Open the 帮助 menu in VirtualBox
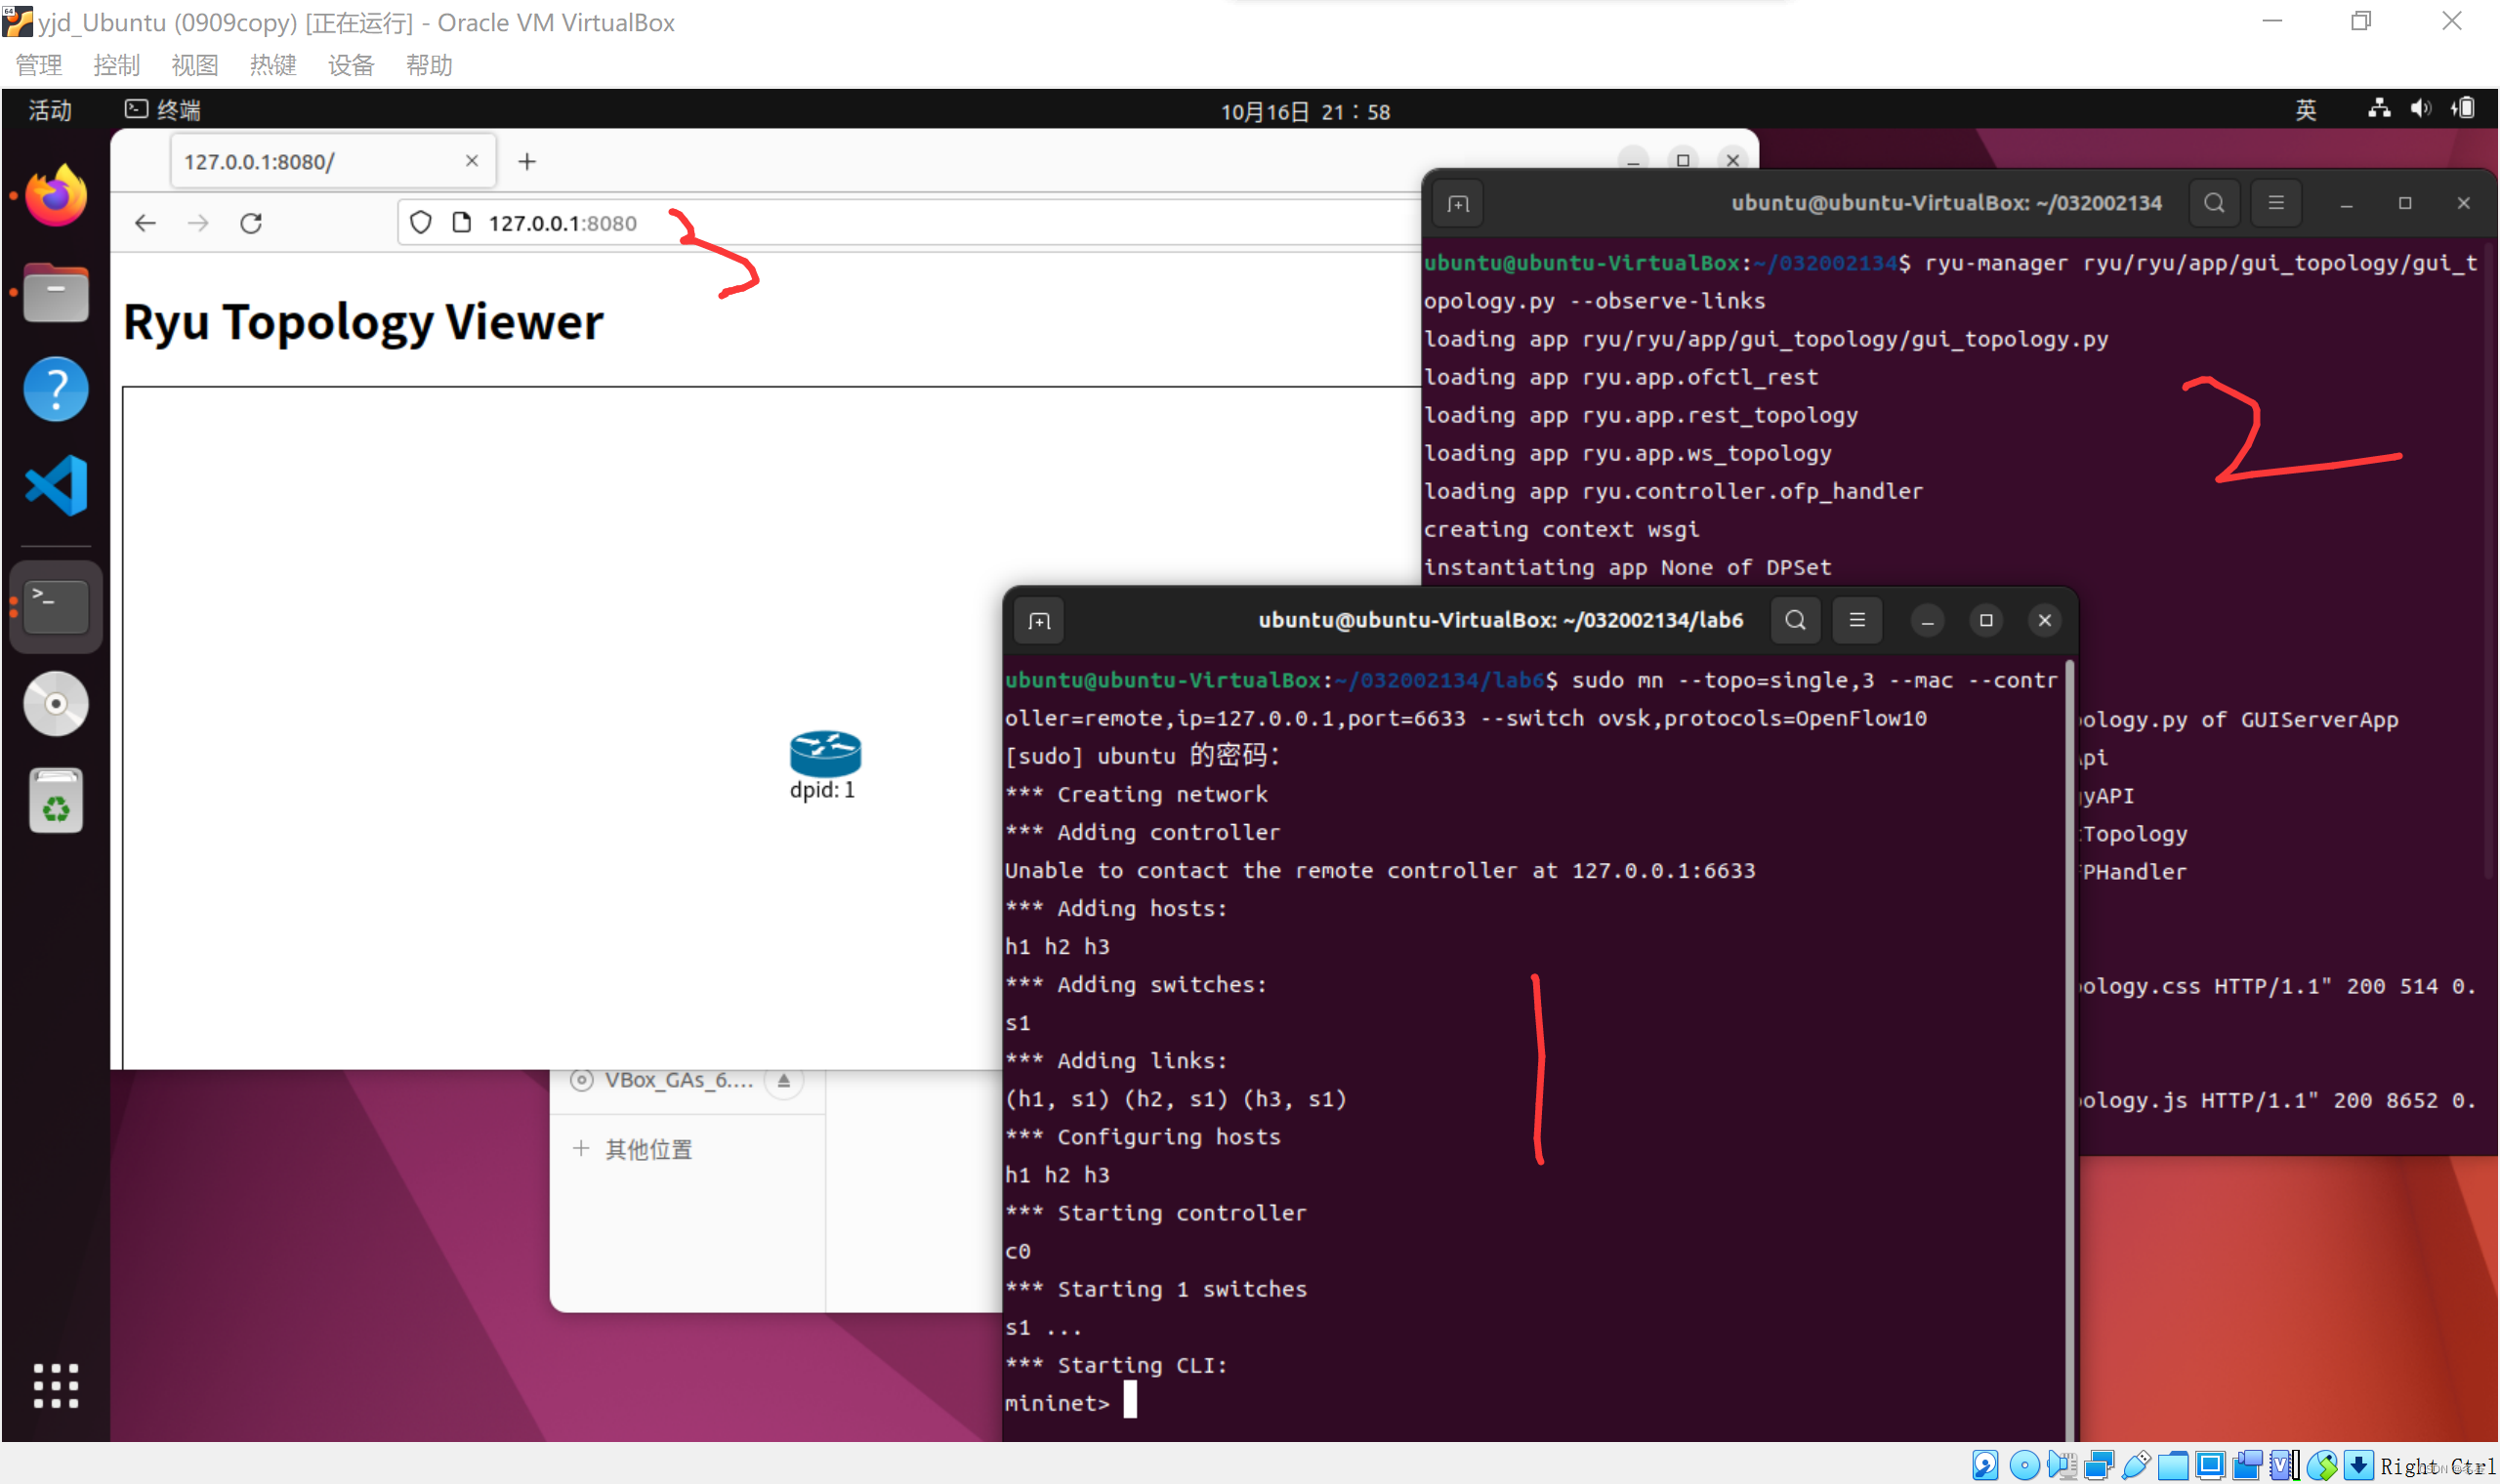Viewport: 2500px width, 1484px height. [429, 65]
